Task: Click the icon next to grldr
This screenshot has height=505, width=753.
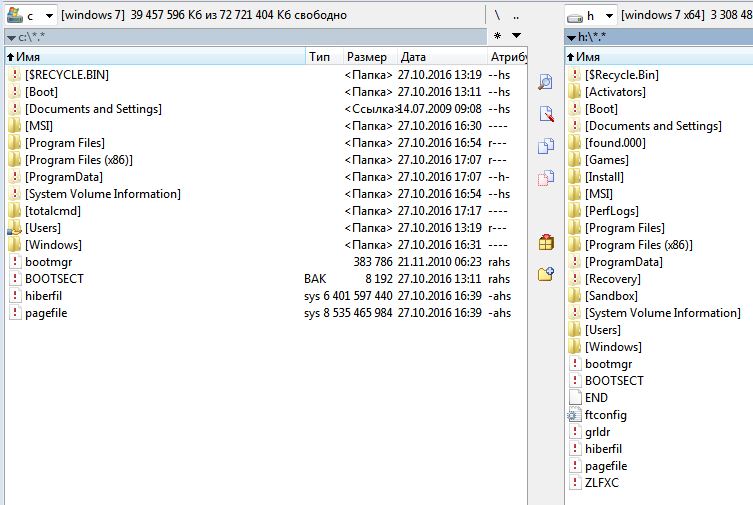Action: [575, 432]
